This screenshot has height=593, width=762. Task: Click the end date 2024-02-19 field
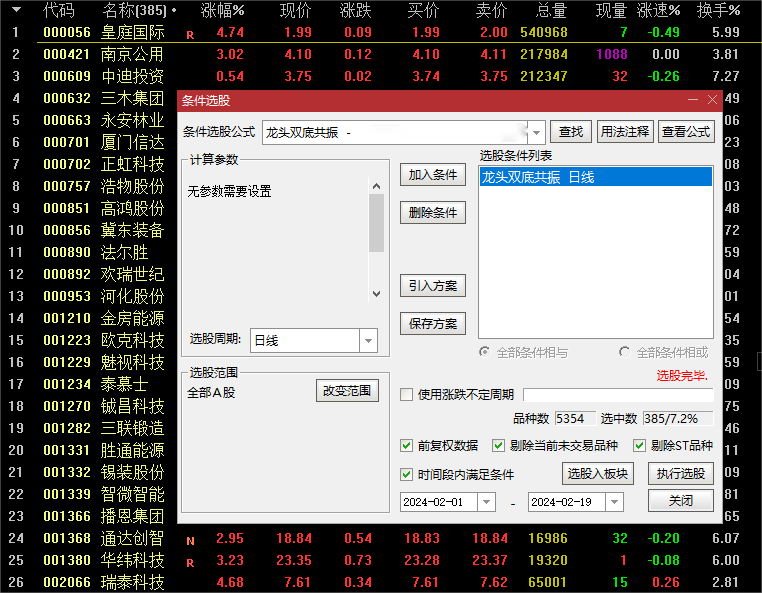click(x=567, y=502)
